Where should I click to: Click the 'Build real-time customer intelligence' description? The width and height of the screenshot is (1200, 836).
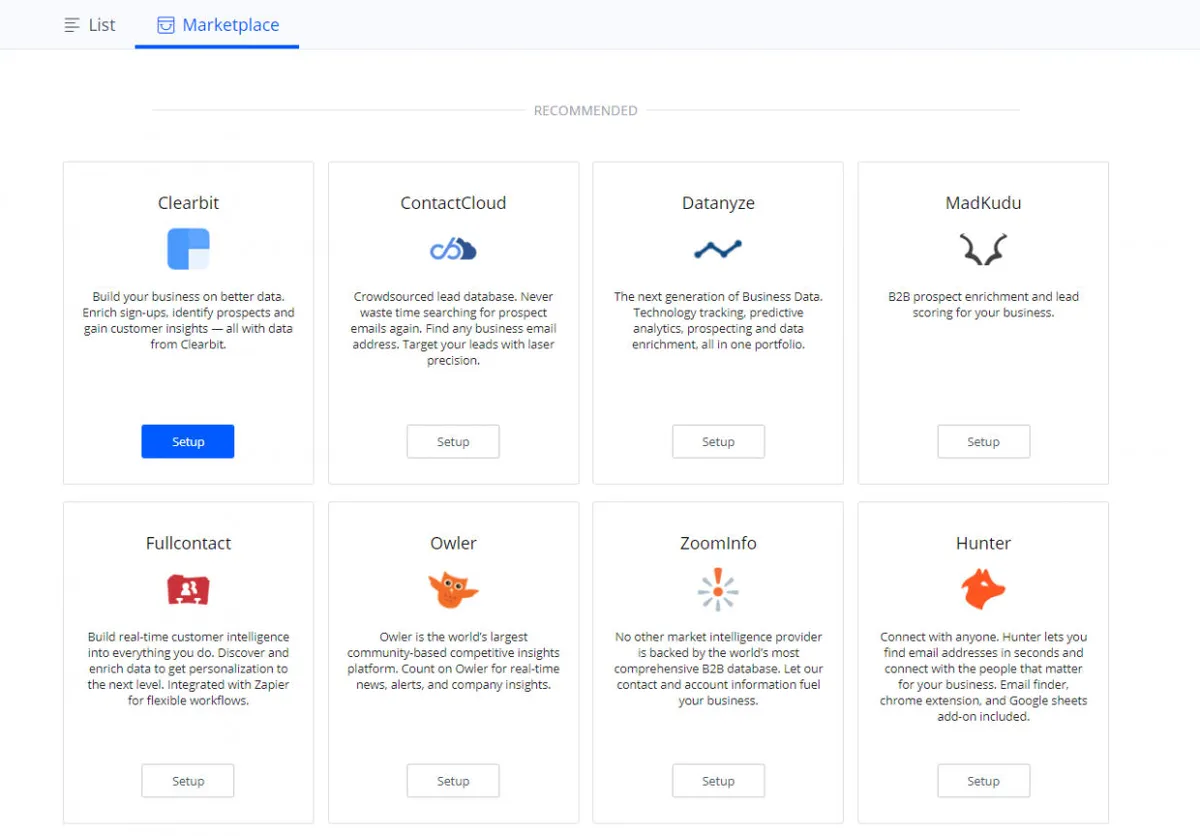click(188, 668)
